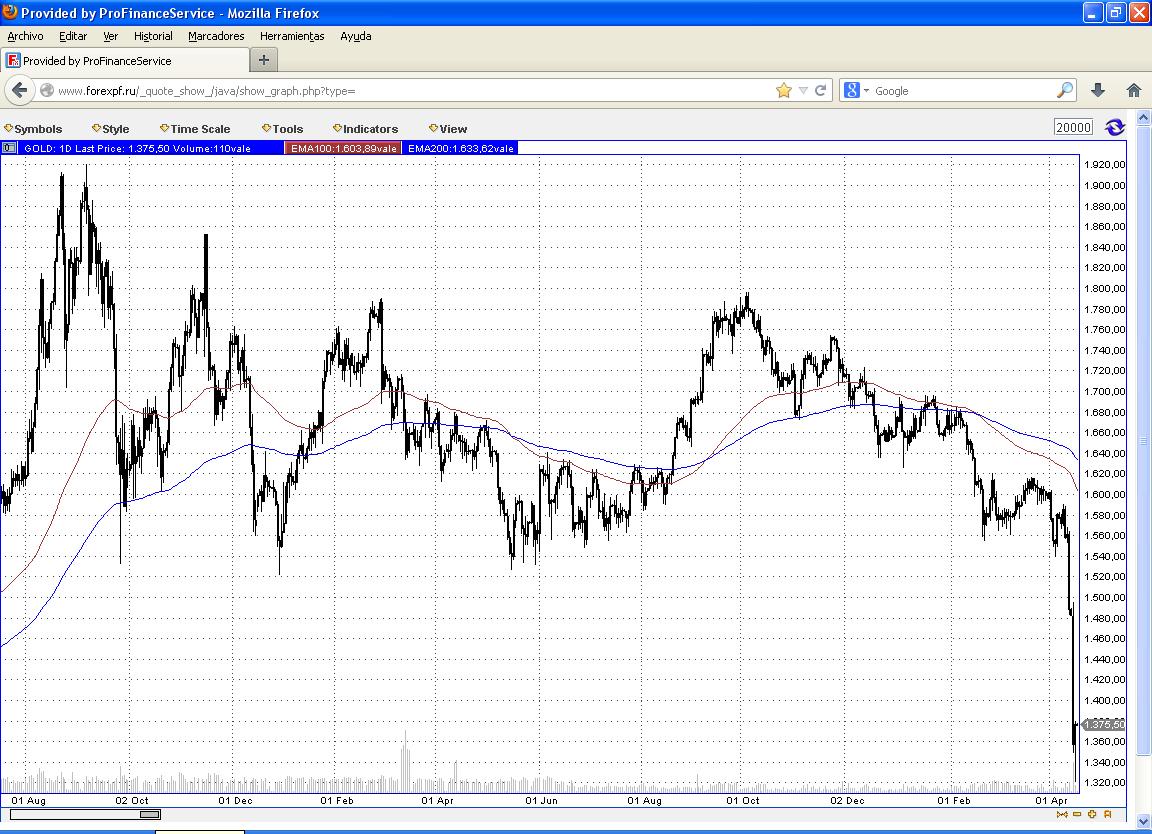Open the Indicators dropdown menu
The width and height of the screenshot is (1152, 834).
366,129
